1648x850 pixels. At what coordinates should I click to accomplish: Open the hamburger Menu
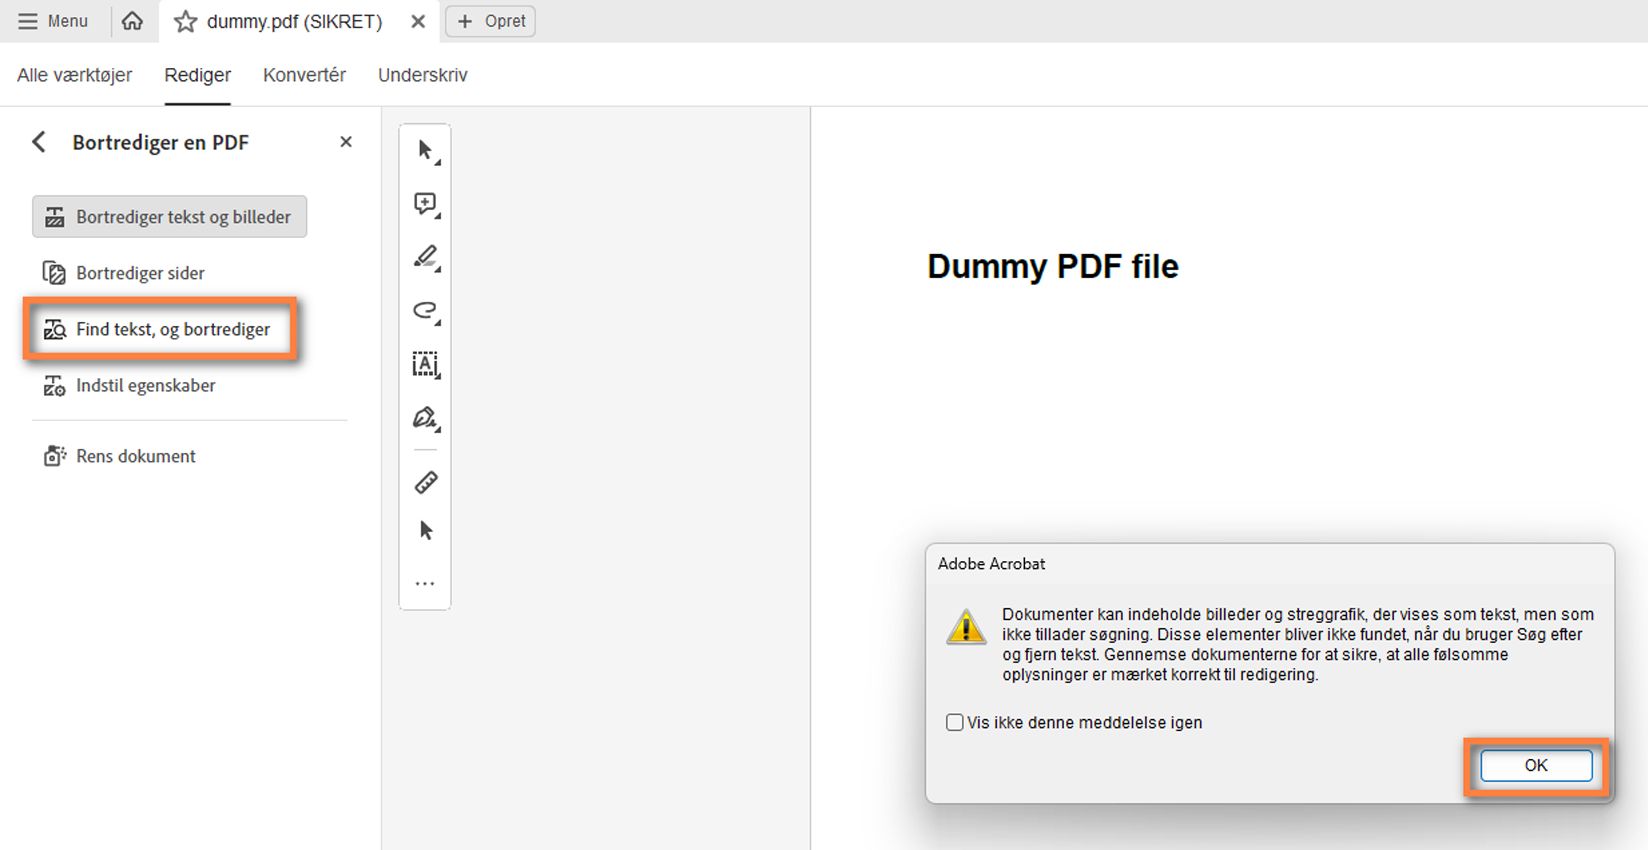(53, 21)
